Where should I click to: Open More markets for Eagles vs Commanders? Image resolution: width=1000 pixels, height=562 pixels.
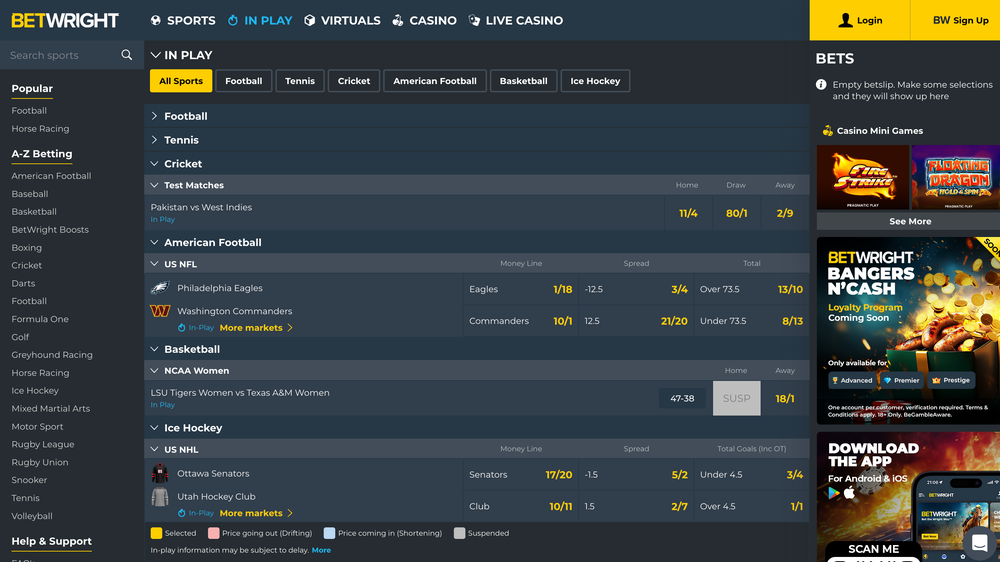tap(256, 328)
